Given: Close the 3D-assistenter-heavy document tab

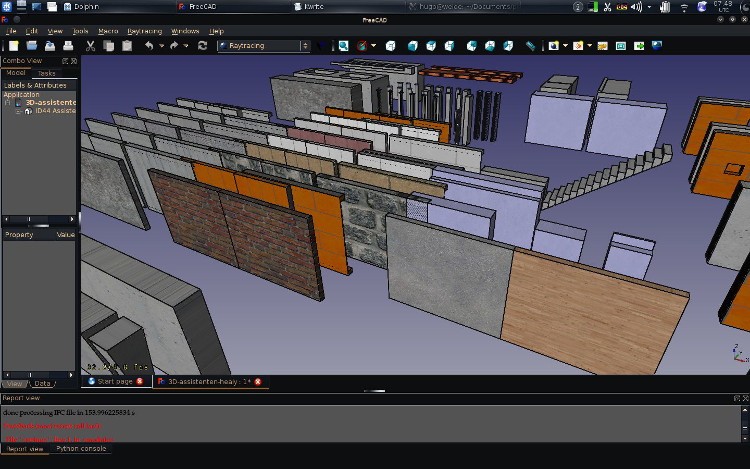Looking at the screenshot, I should (260, 381).
